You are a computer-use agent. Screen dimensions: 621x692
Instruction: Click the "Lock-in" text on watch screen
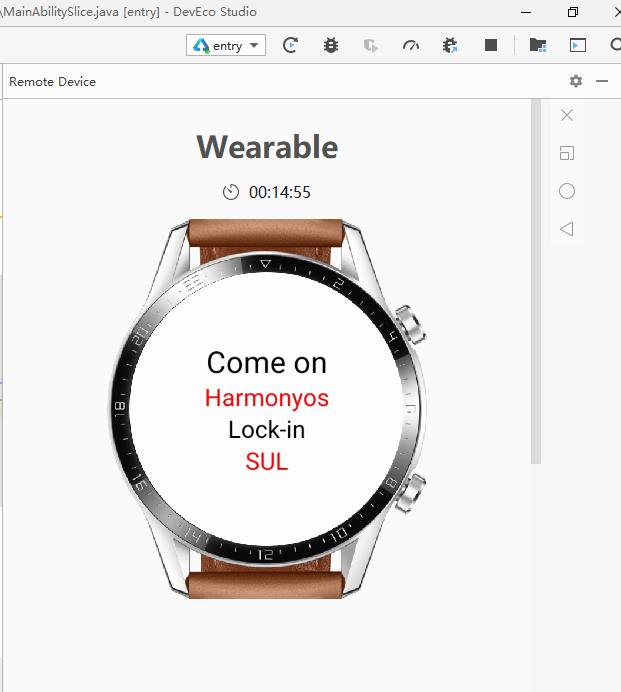coord(267,430)
